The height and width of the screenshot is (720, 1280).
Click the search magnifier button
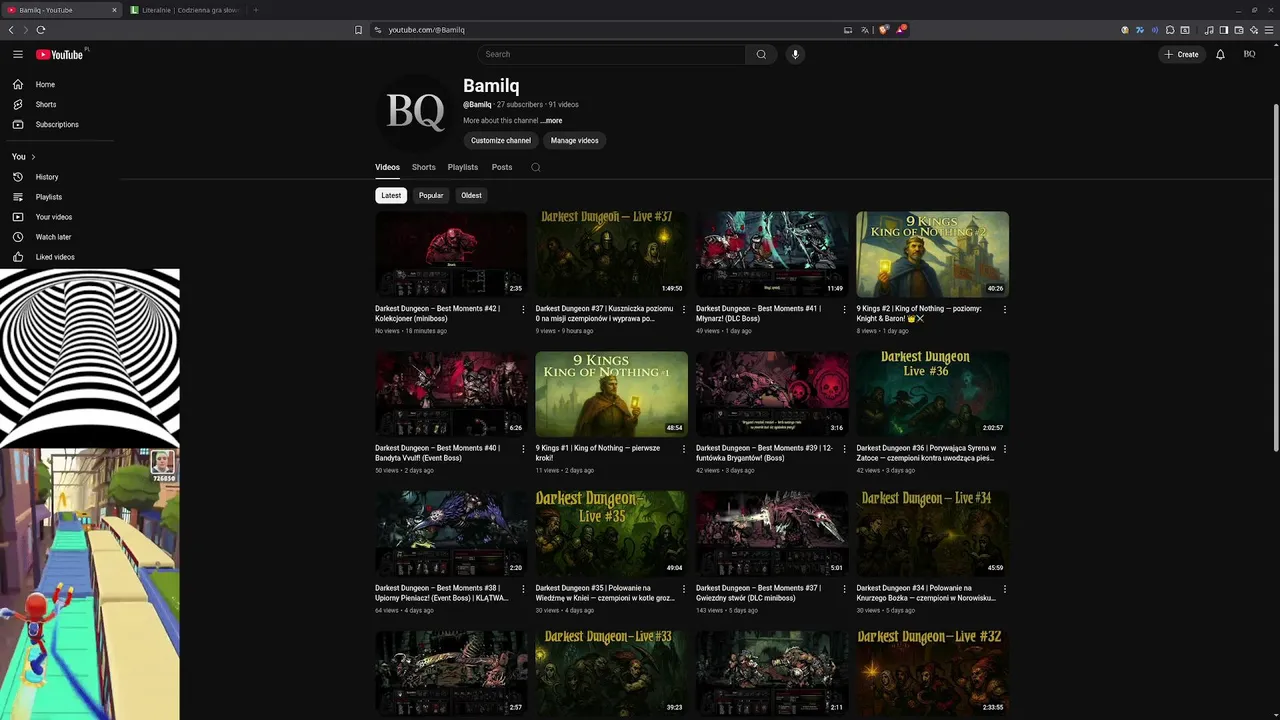pyautogui.click(x=761, y=54)
